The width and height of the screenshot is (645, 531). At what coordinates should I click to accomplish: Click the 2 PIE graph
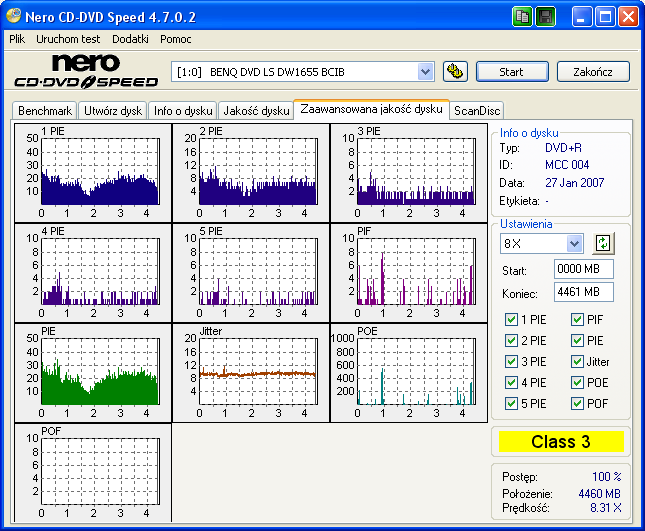[x=258, y=172]
